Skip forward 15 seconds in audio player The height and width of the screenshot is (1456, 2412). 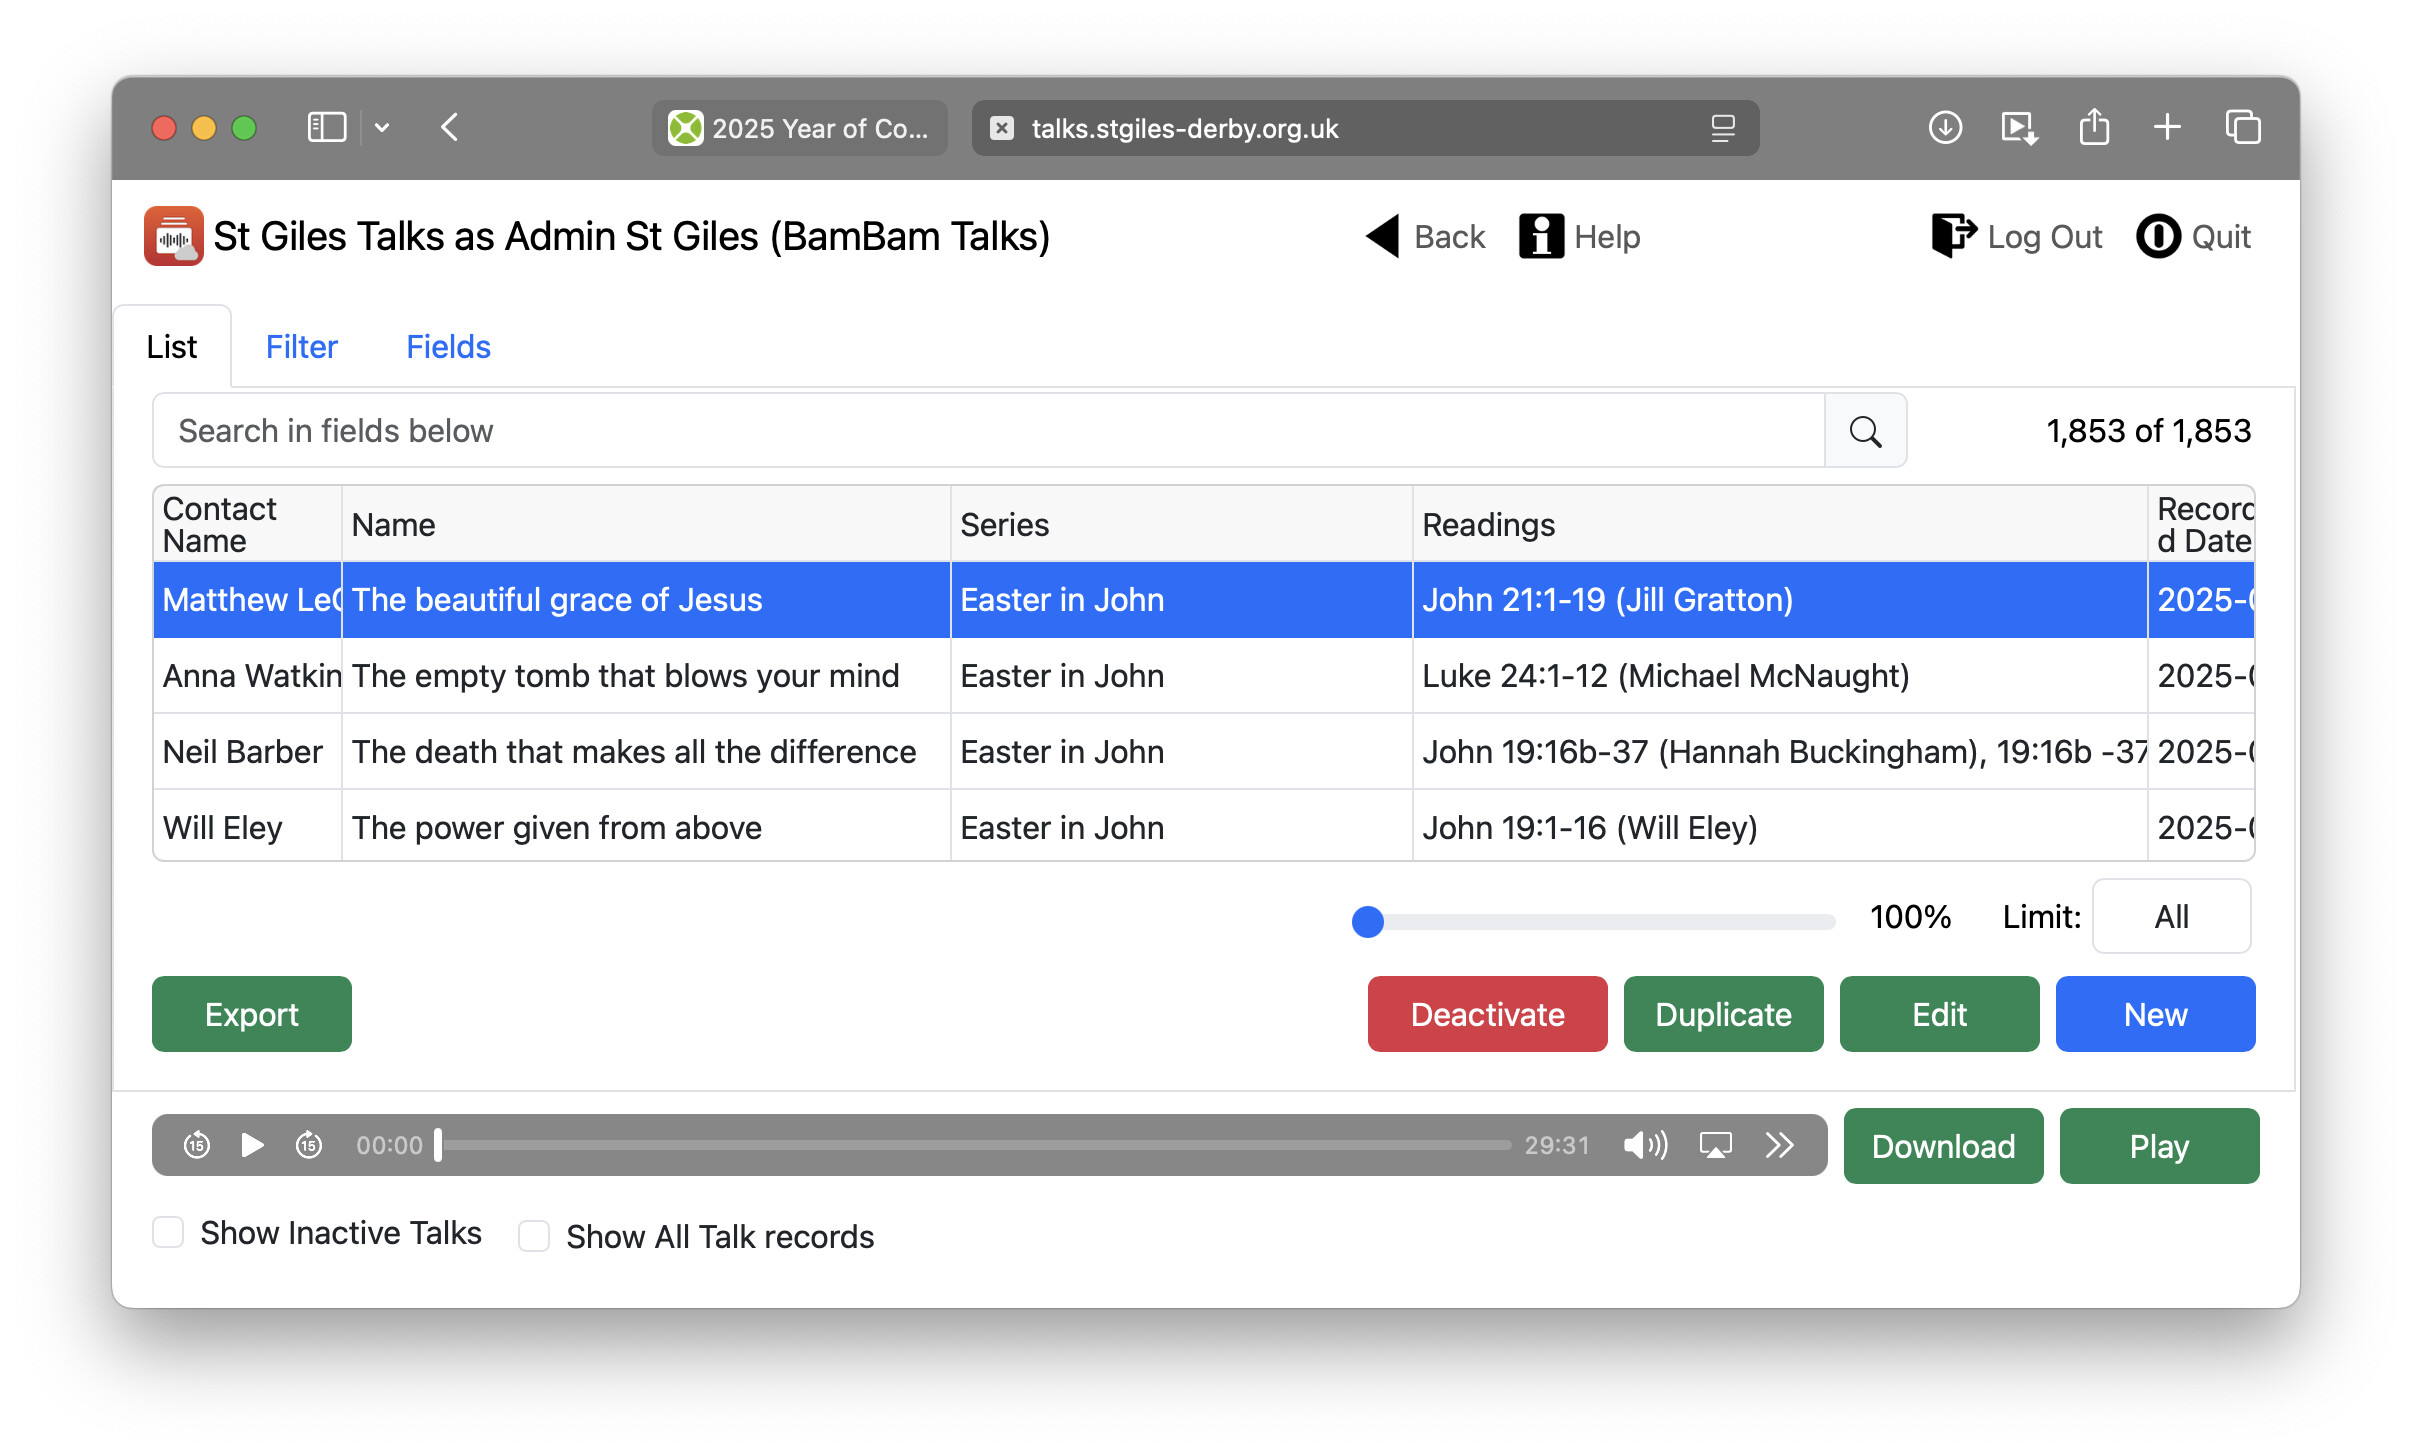(309, 1145)
